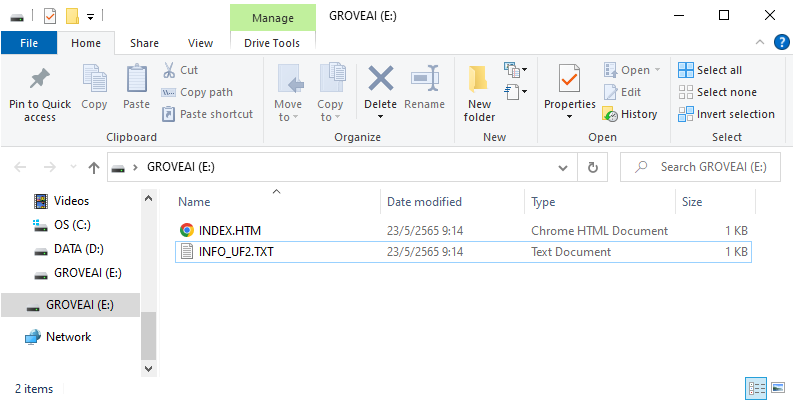Create a New folder from ribbon
The width and height of the screenshot is (794, 401).
[x=479, y=94]
